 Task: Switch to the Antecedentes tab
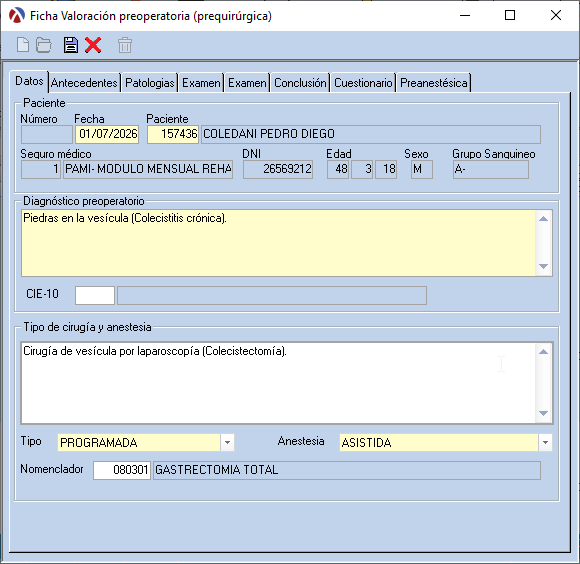[x=84, y=82]
